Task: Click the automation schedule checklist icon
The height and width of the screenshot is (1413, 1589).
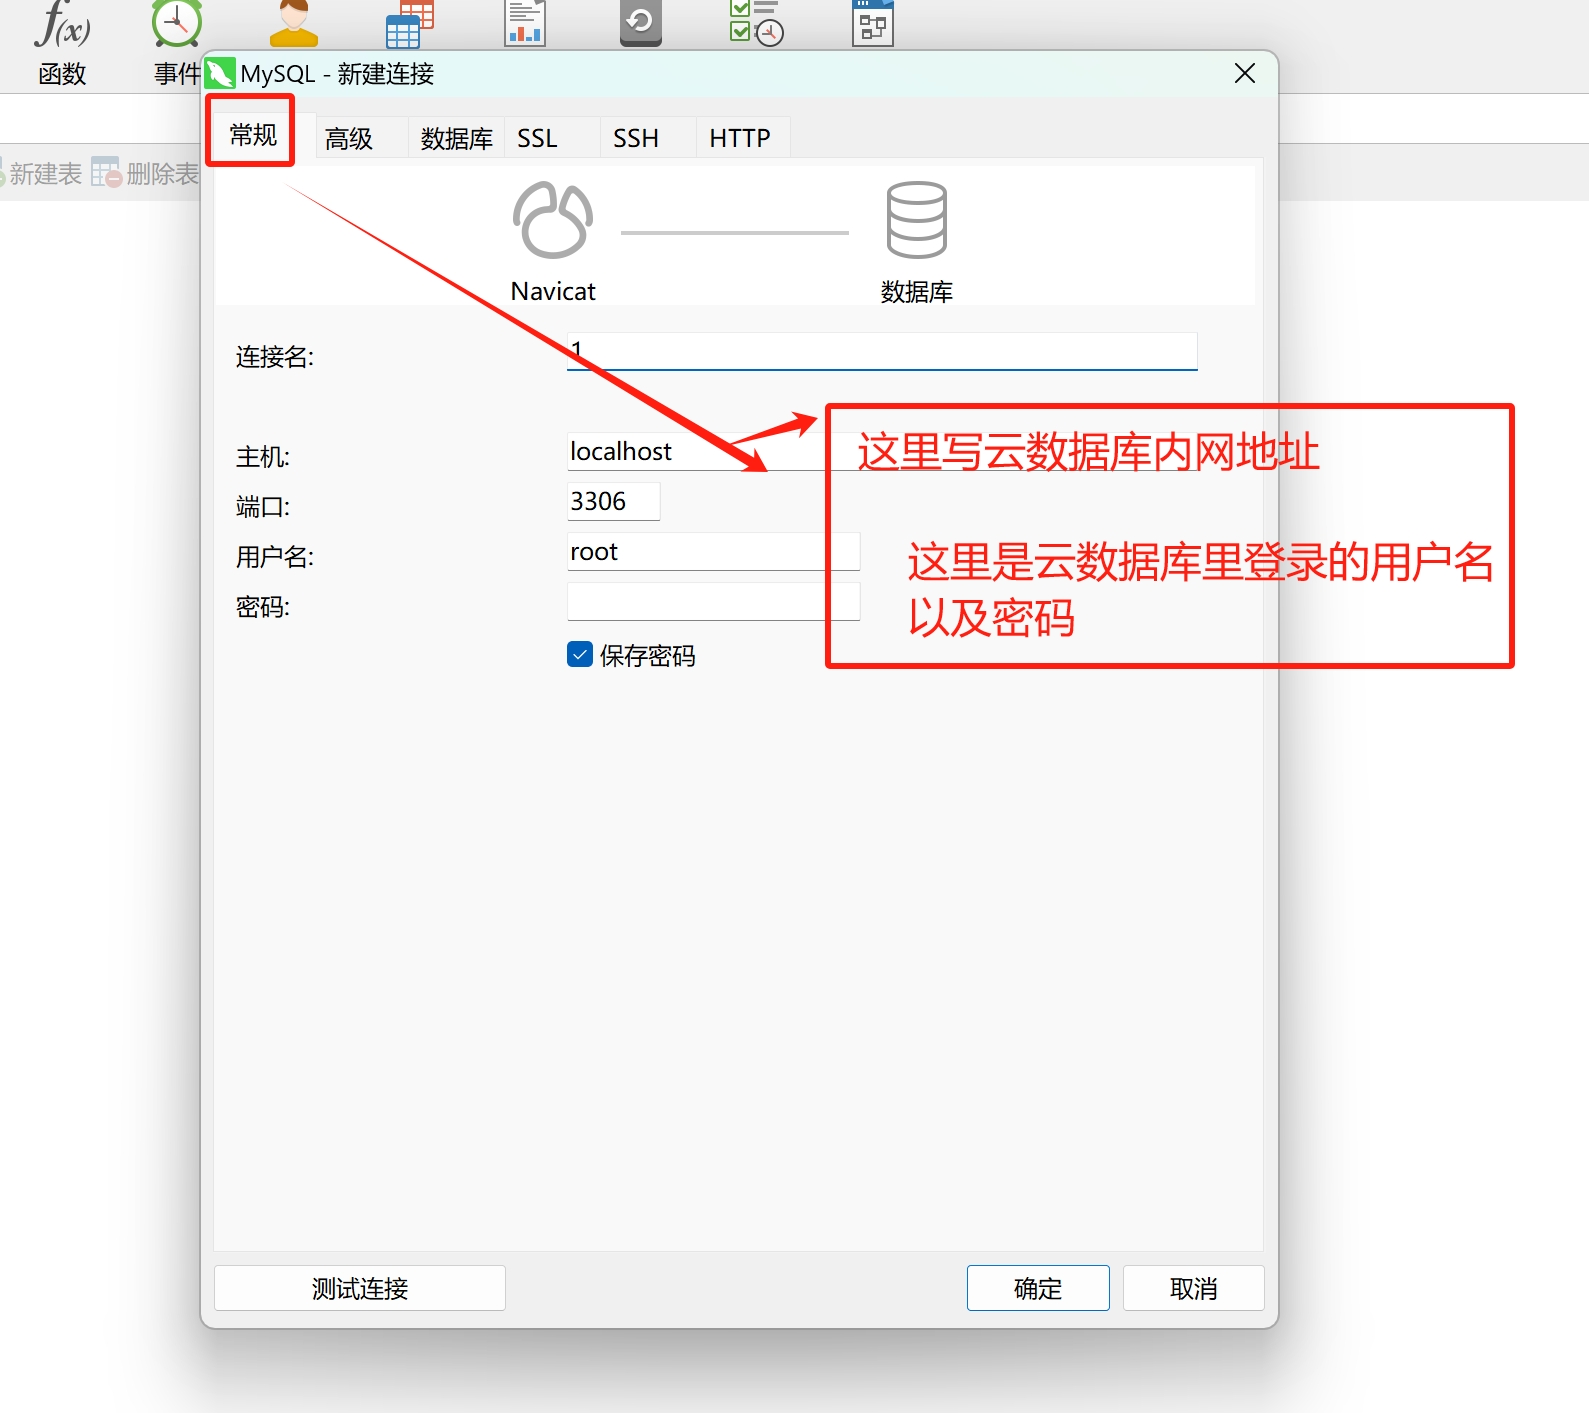Action: click(x=757, y=24)
